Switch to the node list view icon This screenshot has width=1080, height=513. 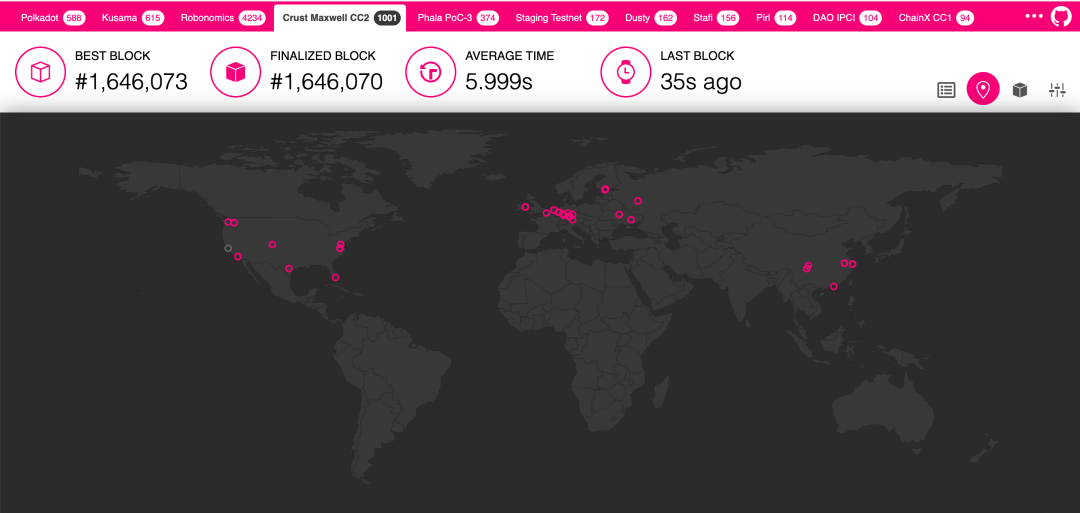pos(946,90)
